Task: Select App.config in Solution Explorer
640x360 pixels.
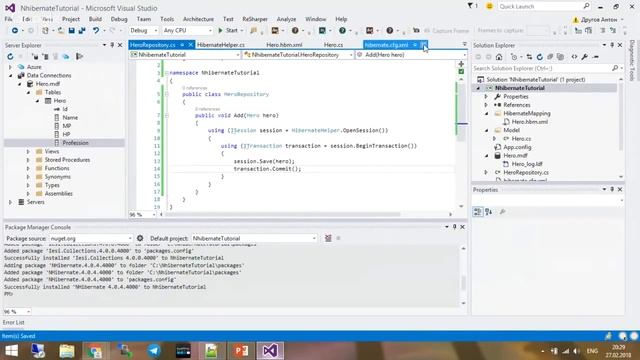Action: click(x=517, y=147)
